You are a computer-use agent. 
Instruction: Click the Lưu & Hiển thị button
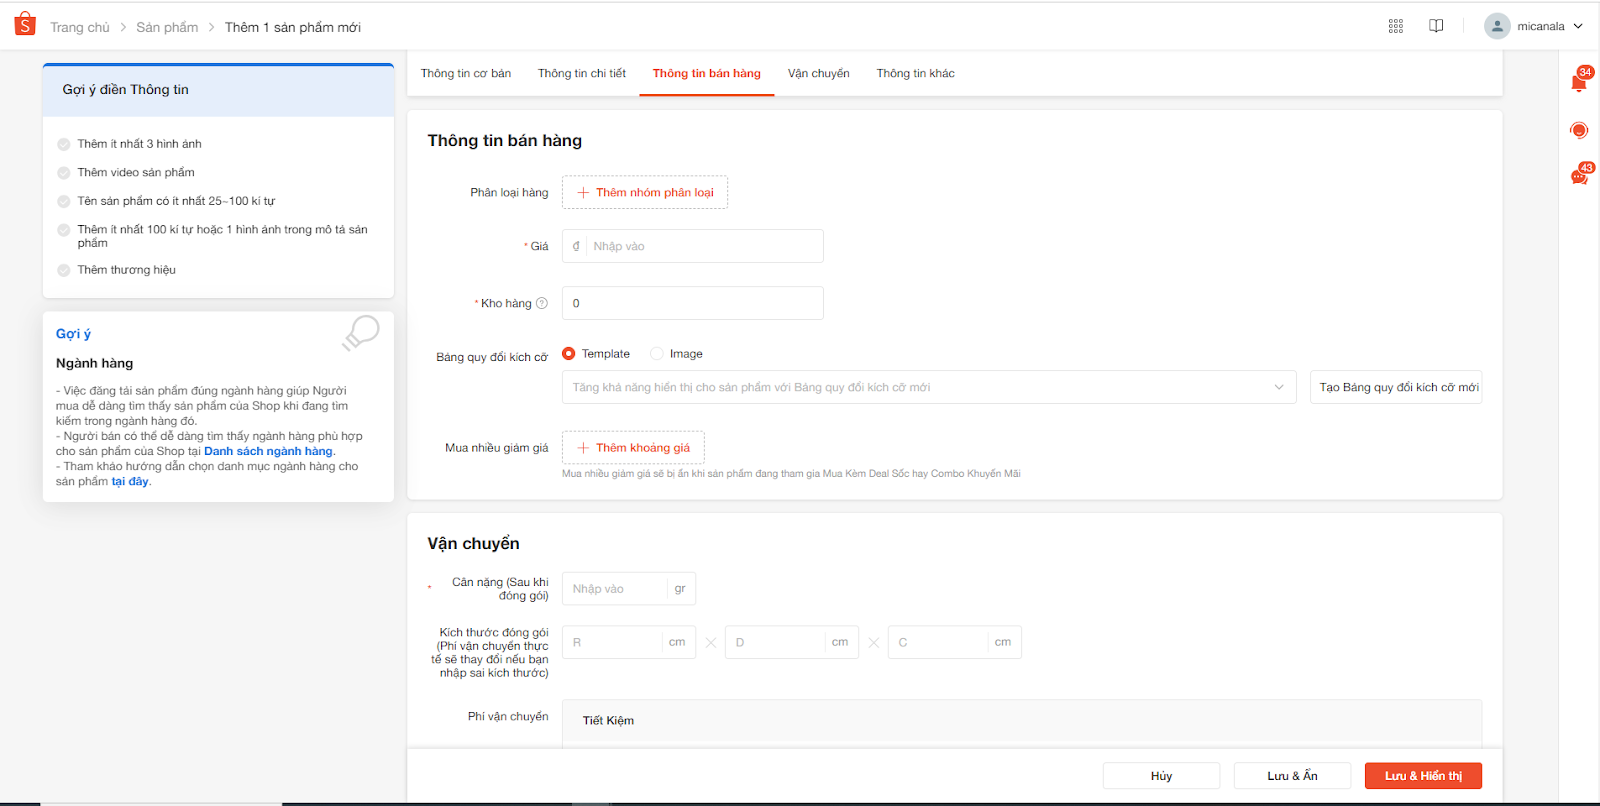1422,776
